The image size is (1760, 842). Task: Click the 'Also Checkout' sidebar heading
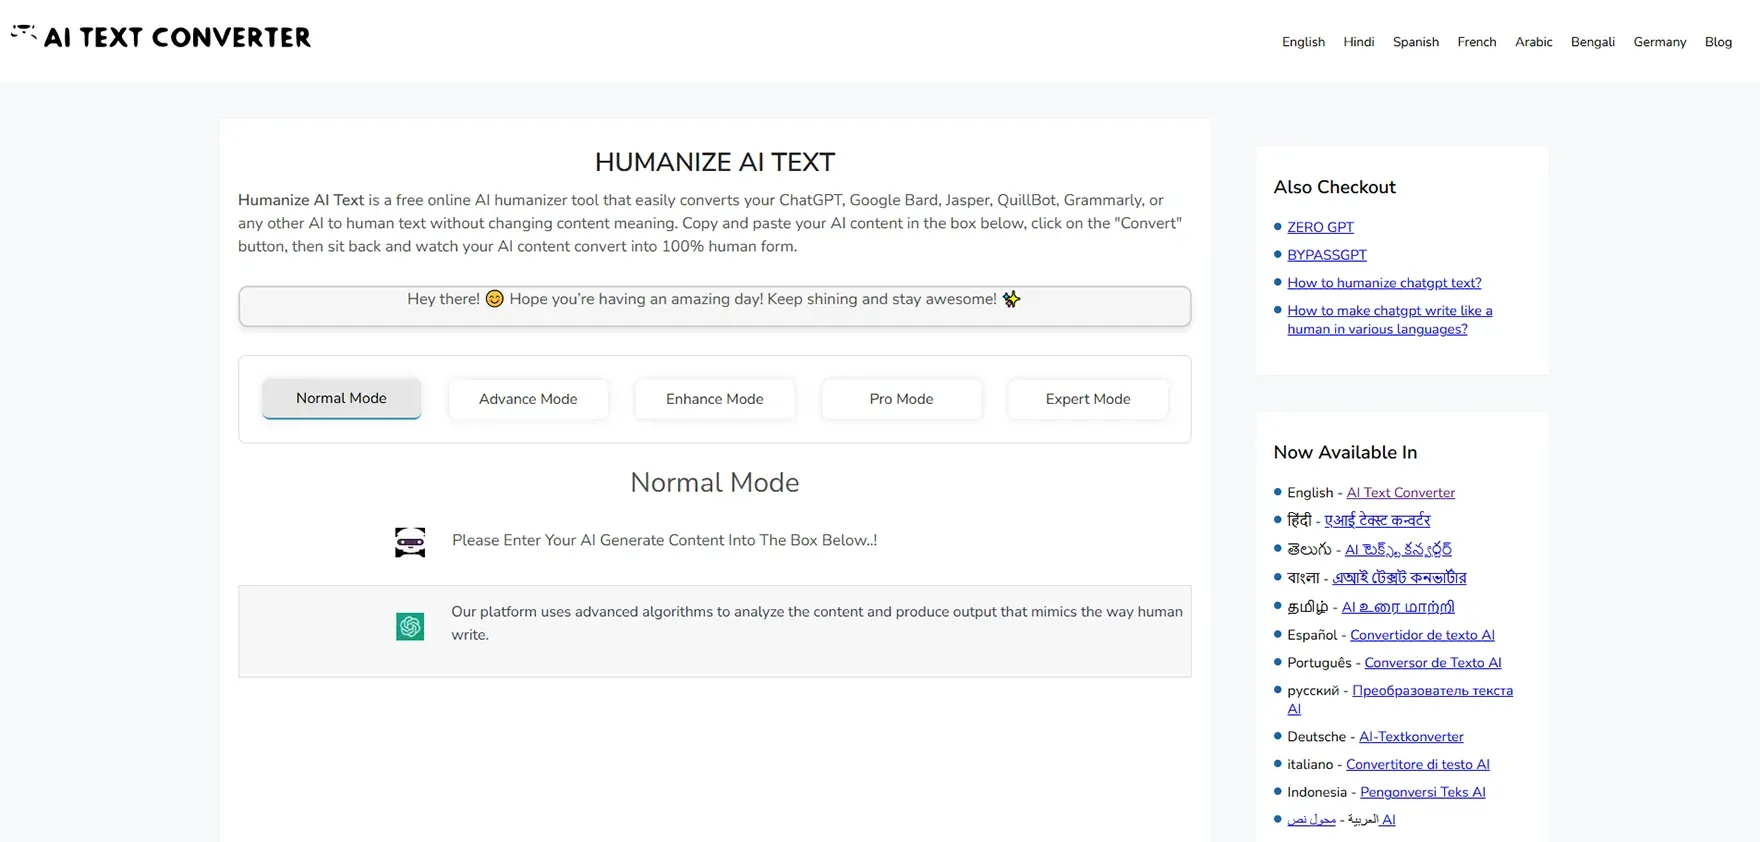(x=1334, y=187)
